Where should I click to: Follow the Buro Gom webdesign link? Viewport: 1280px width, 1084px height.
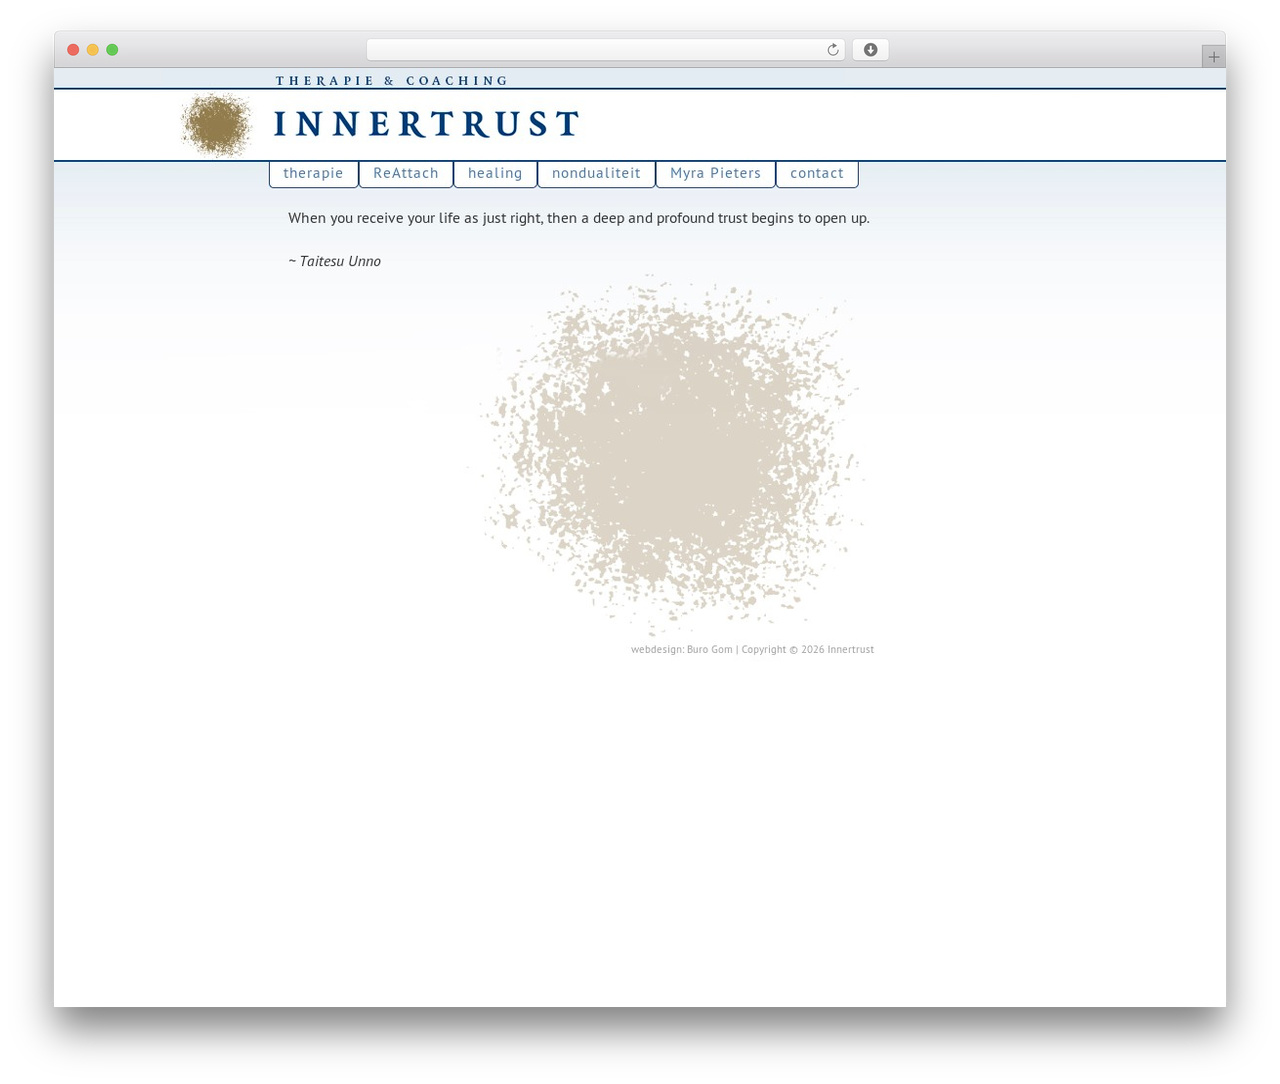pyautogui.click(x=710, y=649)
